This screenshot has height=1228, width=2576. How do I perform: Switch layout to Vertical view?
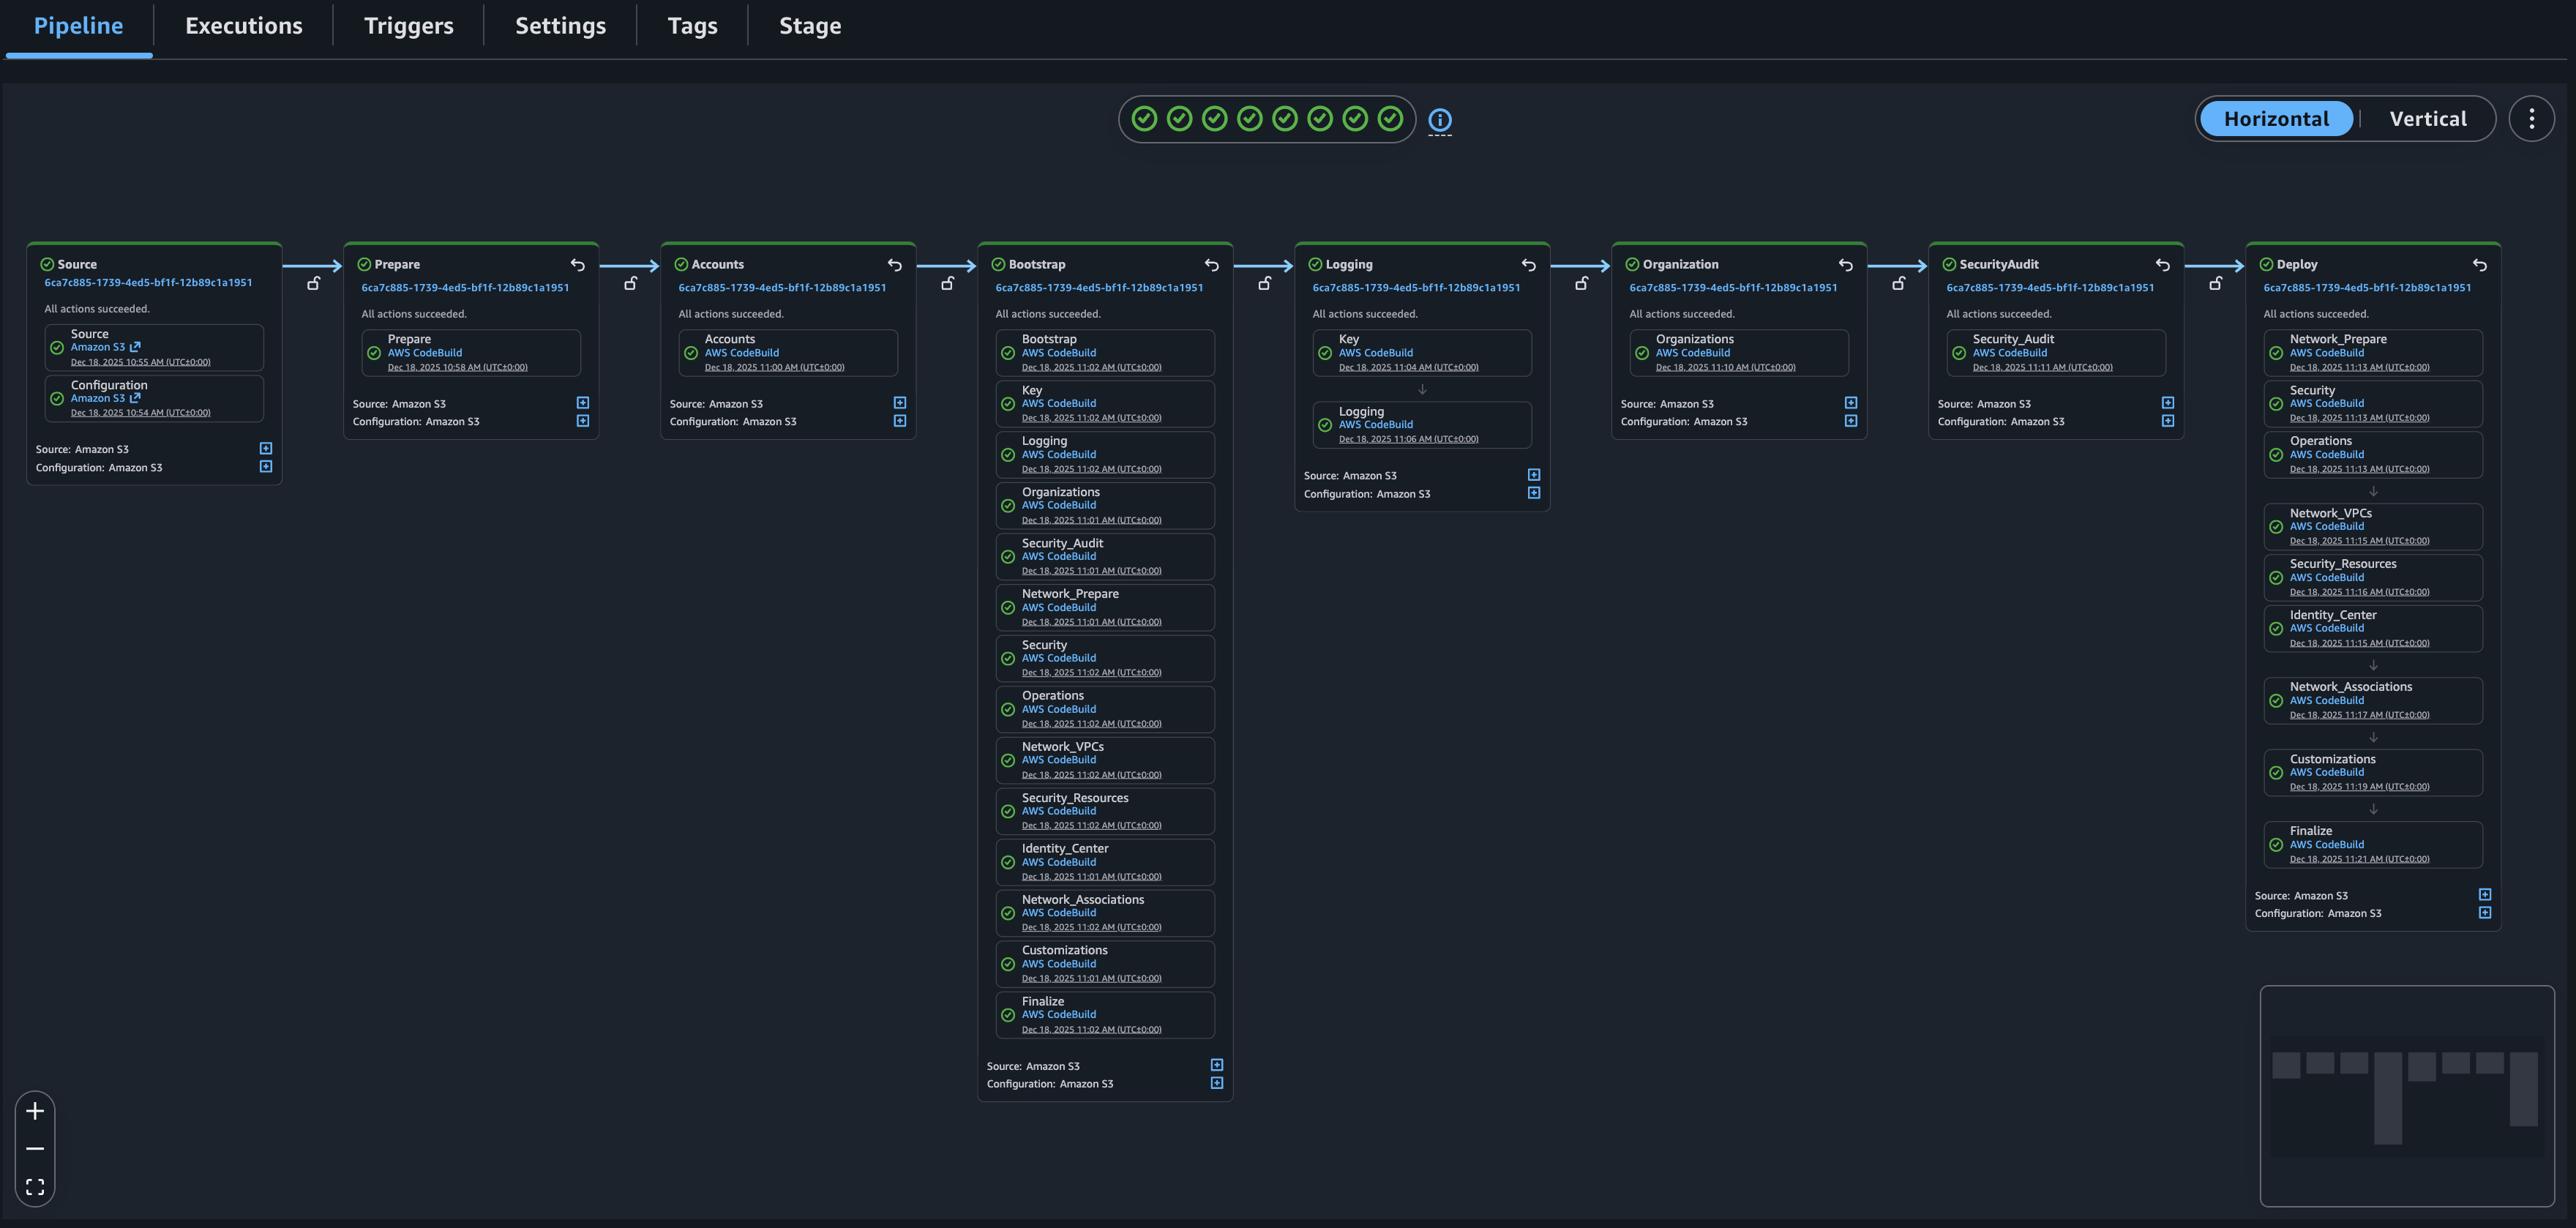[x=2427, y=119]
